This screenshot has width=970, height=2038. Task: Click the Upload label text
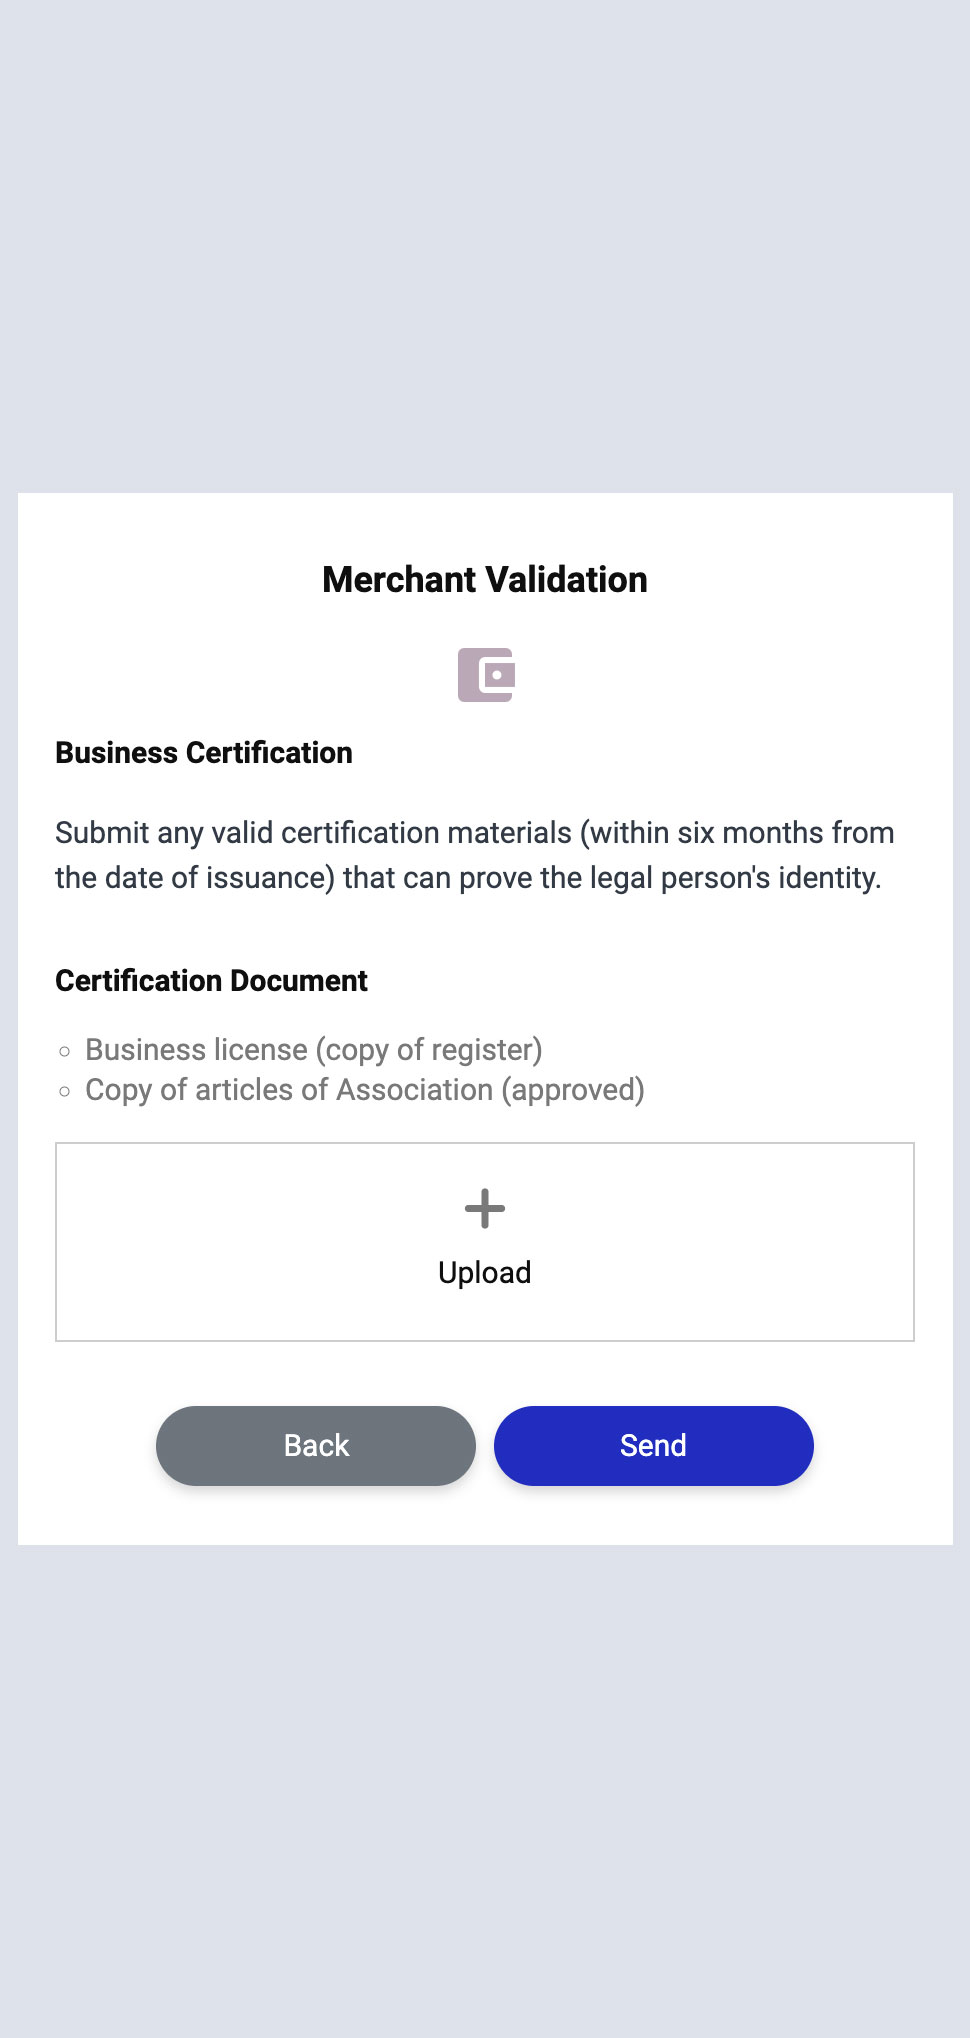(485, 1272)
